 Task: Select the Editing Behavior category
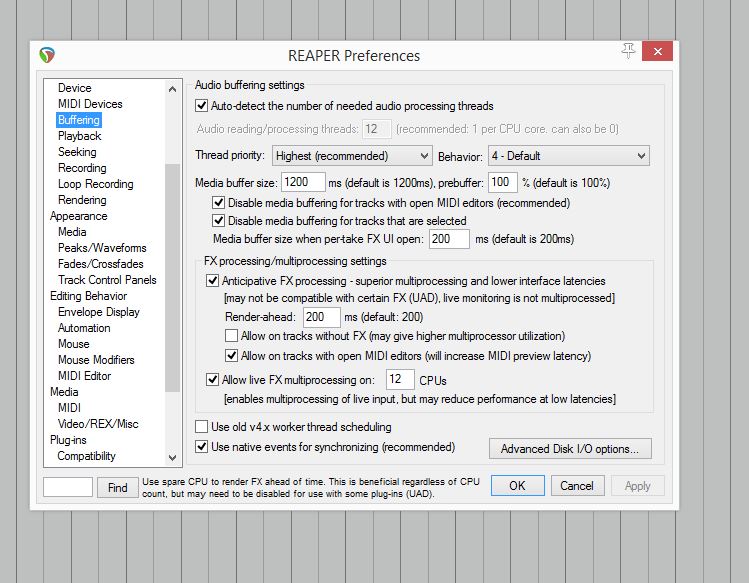click(88, 296)
